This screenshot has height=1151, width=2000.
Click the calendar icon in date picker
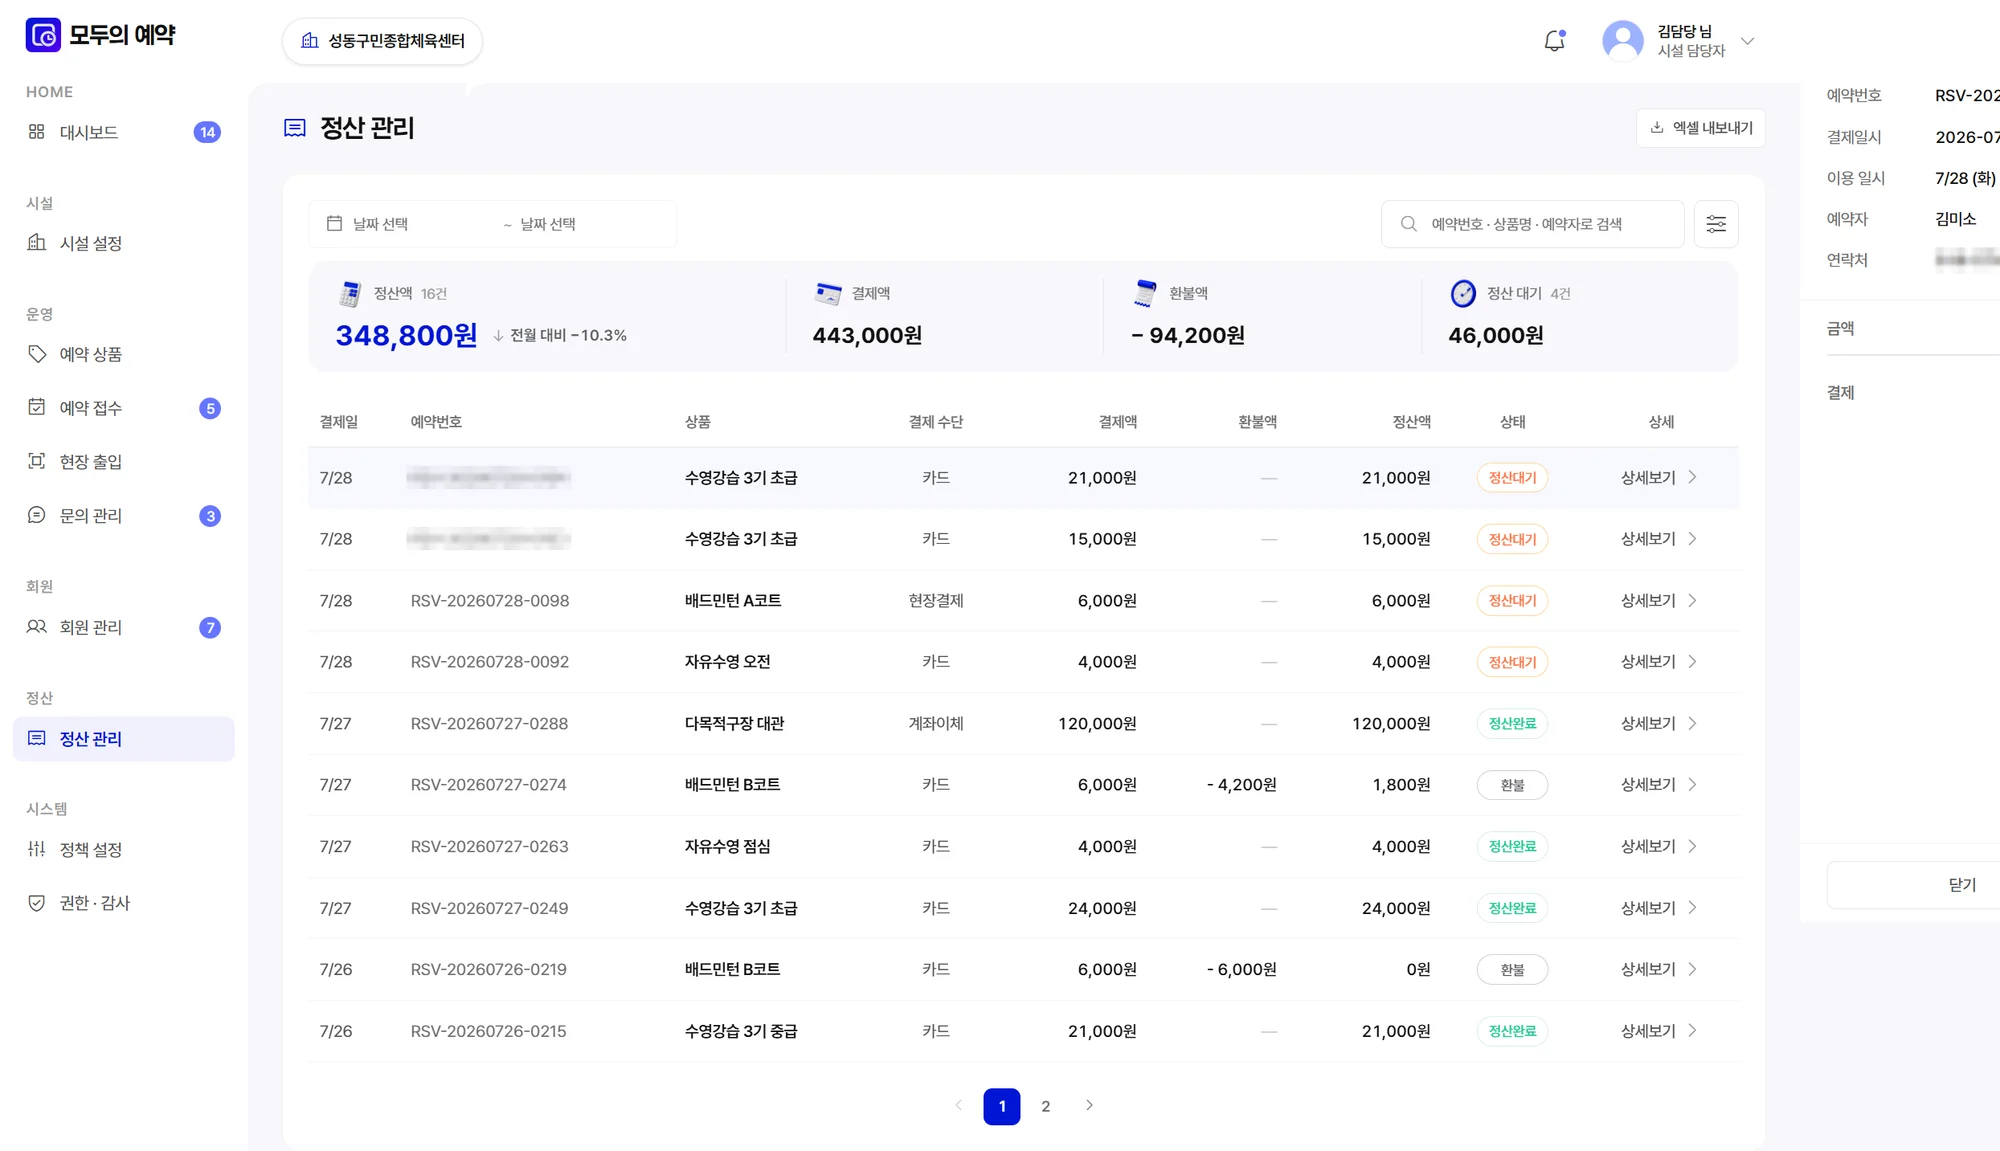(335, 224)
